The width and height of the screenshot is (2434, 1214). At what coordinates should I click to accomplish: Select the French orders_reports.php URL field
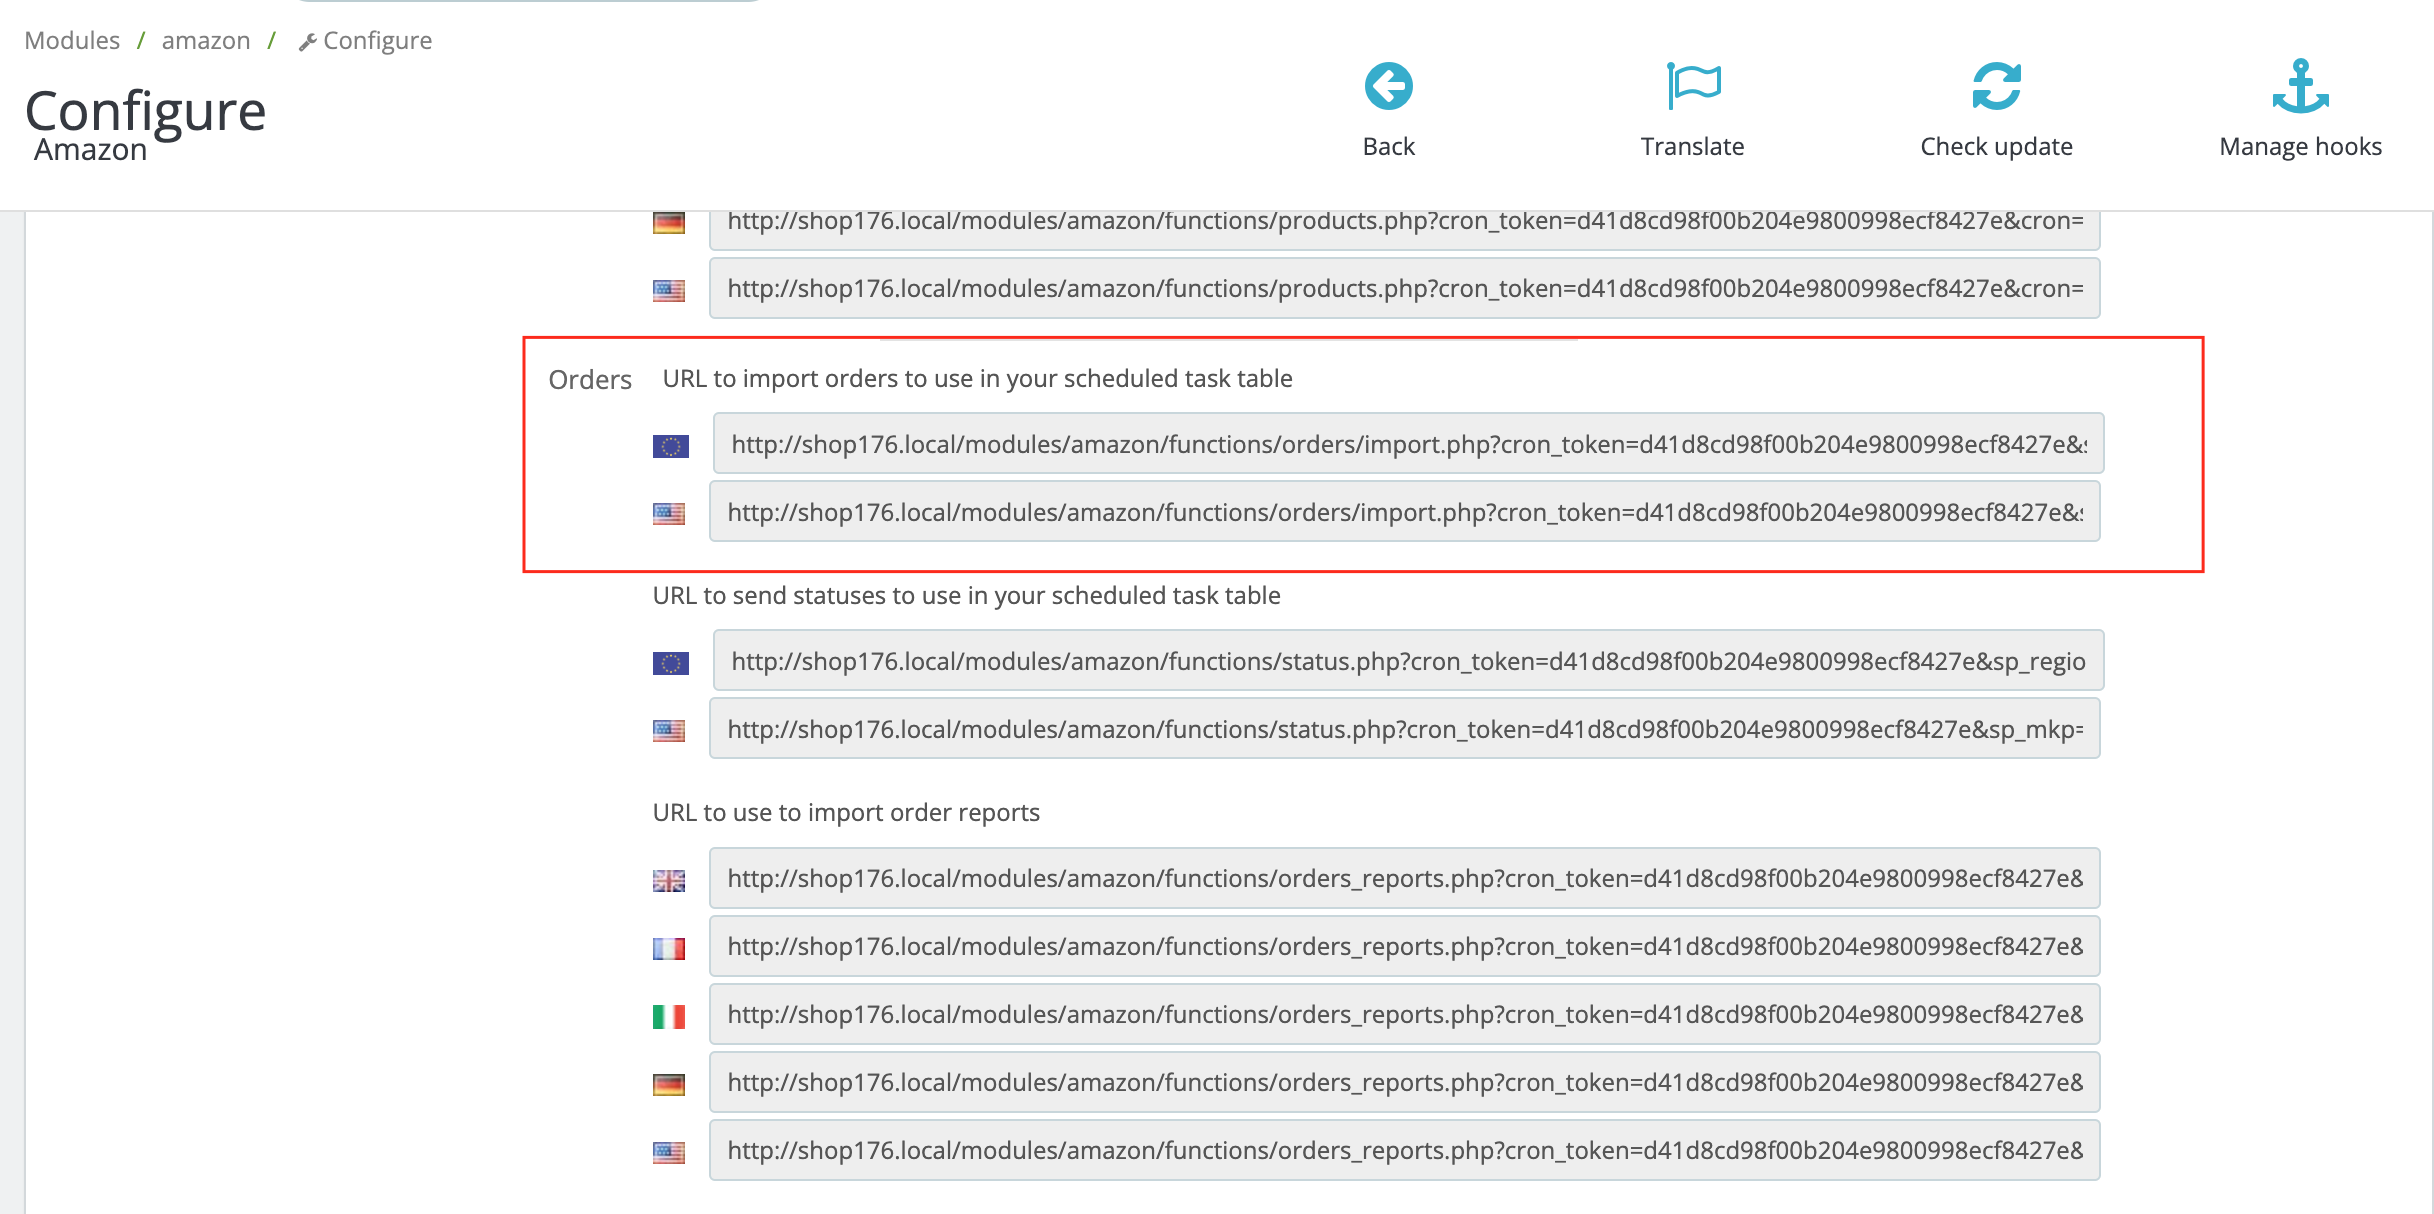(1404, 945)
